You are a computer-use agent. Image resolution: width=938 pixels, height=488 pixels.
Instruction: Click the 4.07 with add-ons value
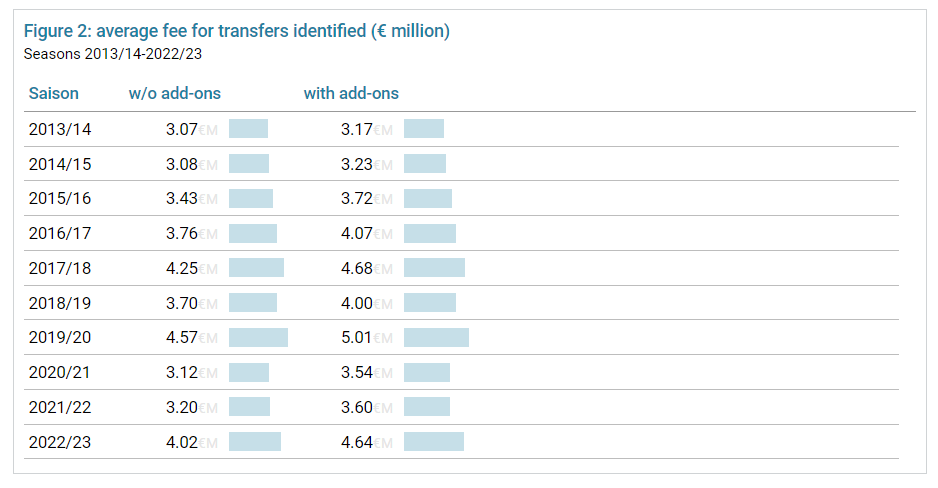(x=357, y=233)
